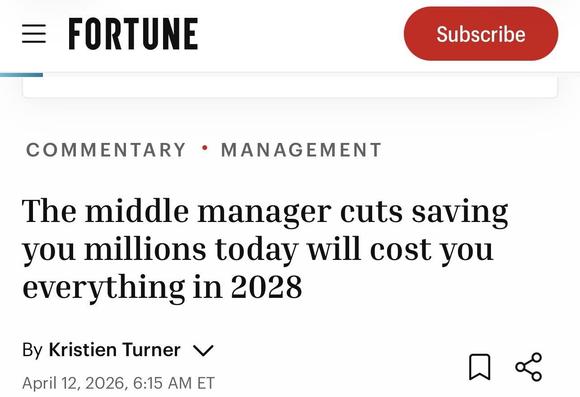The width and height of the screenshot is (580, 397).
Task: Share the article using share icon
Action: [x=529, y=367]
